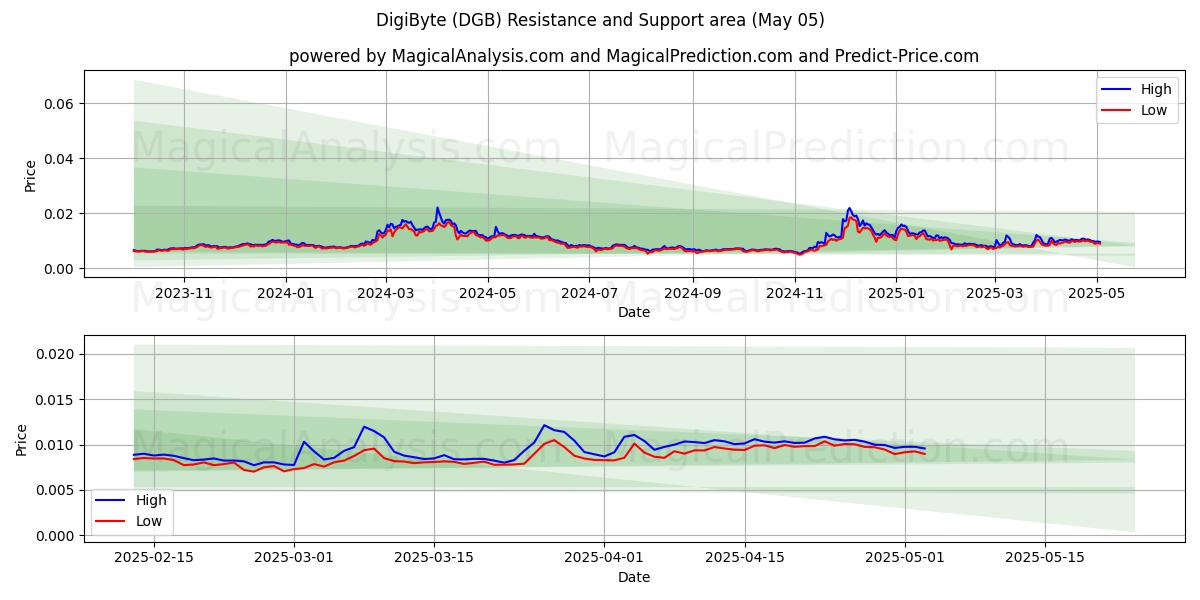Click the '0.02' price tick on the top chart

(x=61, y=214)
